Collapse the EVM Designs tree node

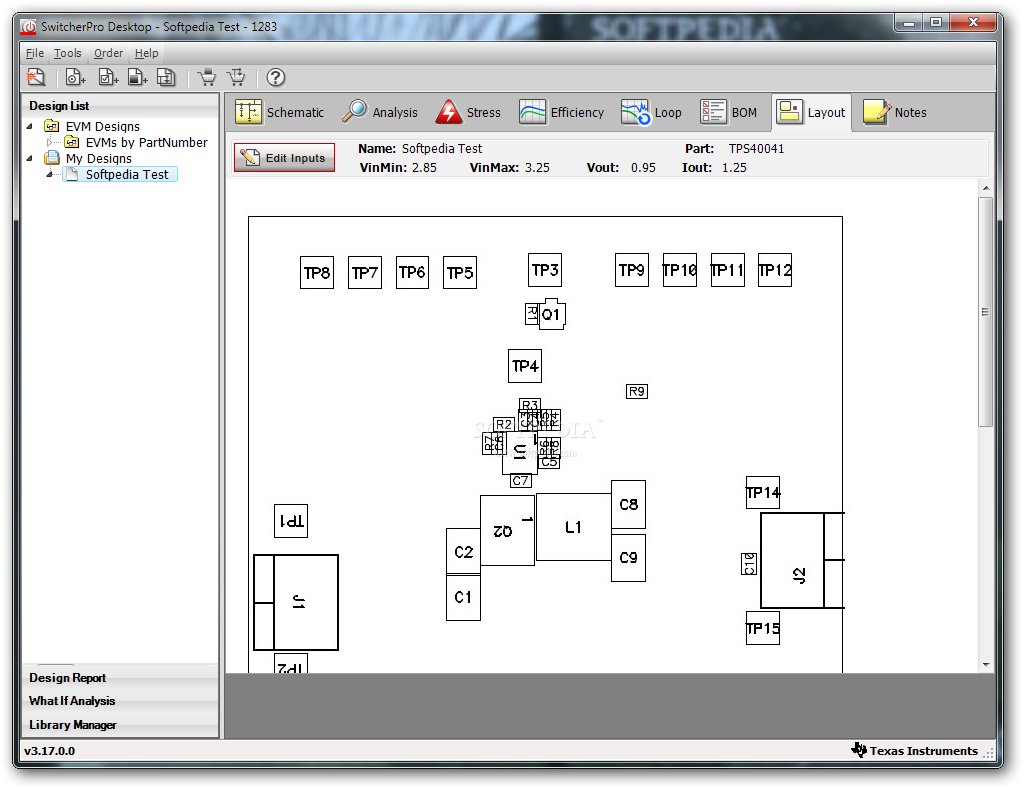pos(29,126)
